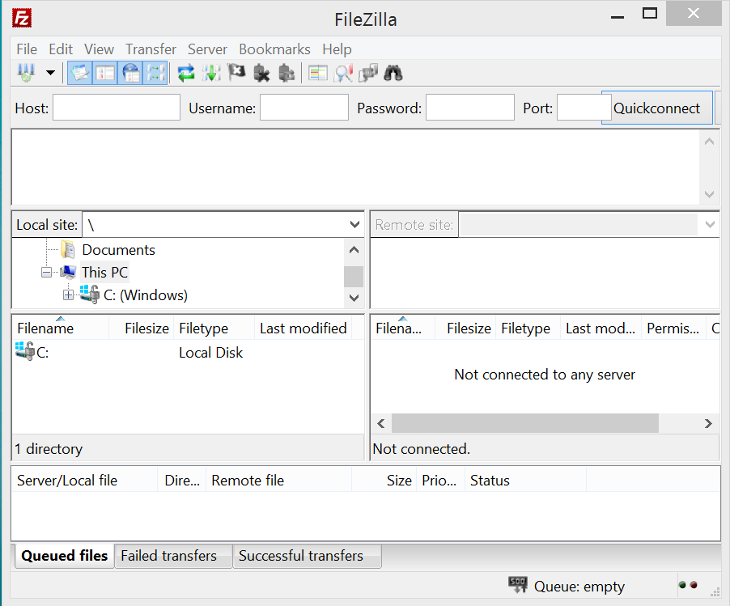This screenshot has width=730, height=606.
Task: Sort remote list by Permissions column
Action: [x=673, y=328]
